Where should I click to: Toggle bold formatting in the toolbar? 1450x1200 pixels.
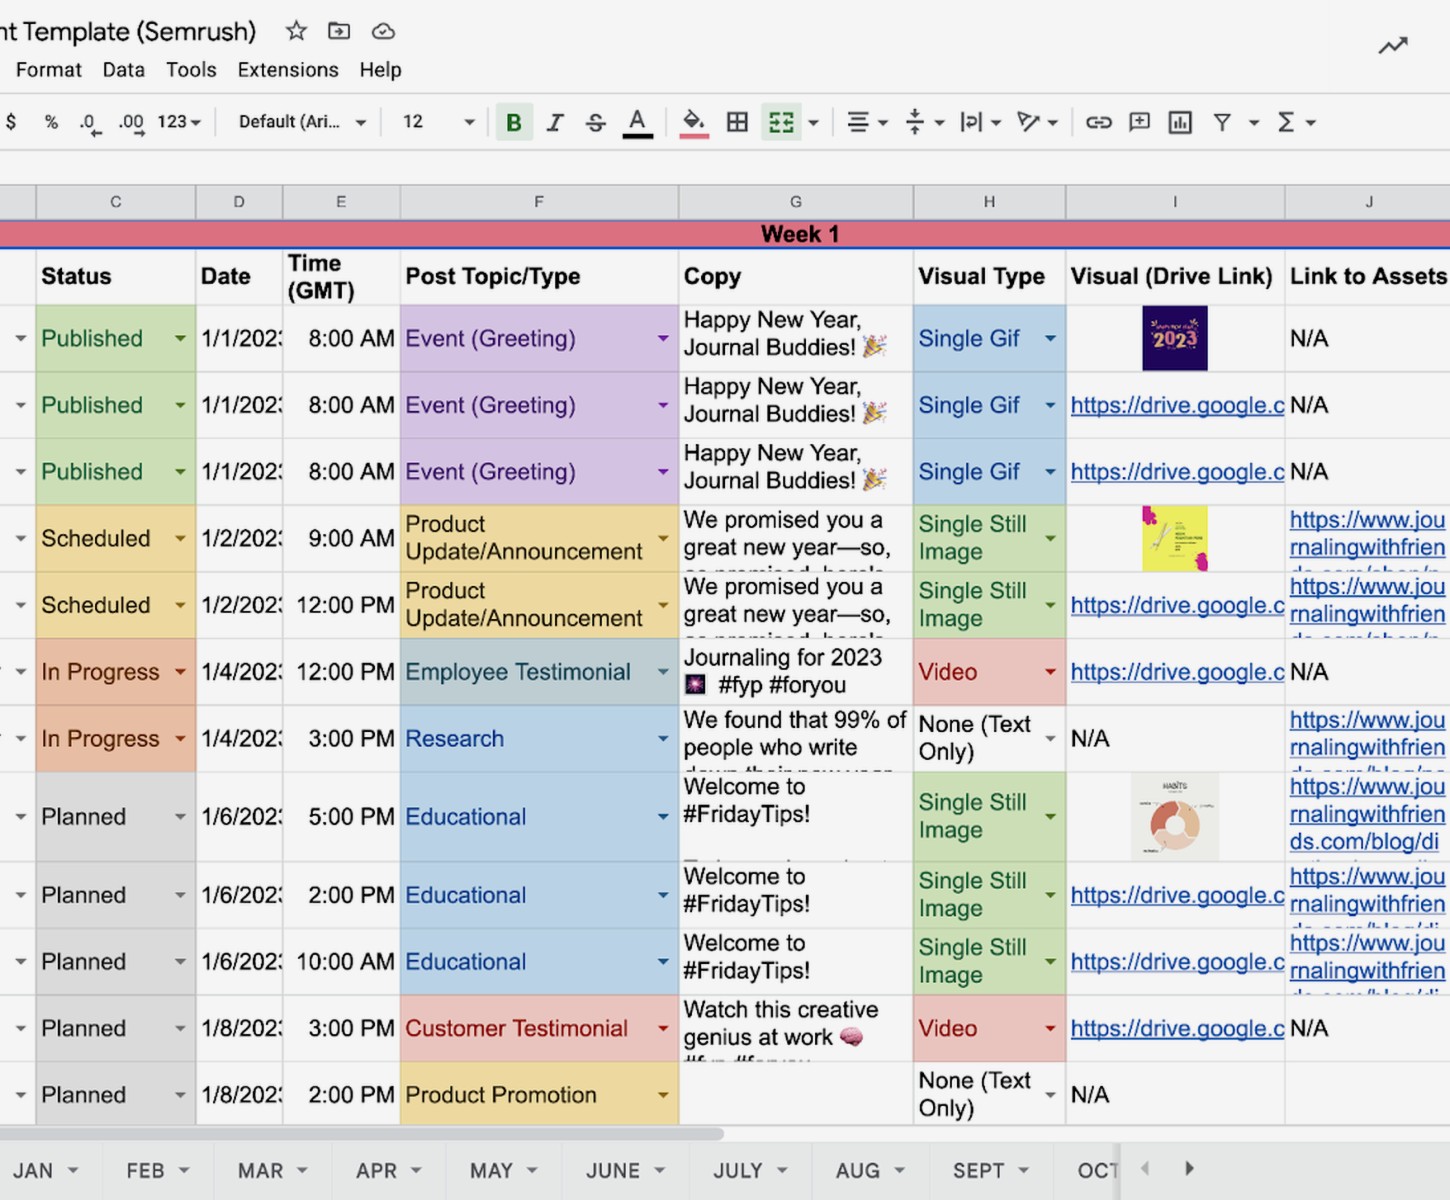pos(514,121)
